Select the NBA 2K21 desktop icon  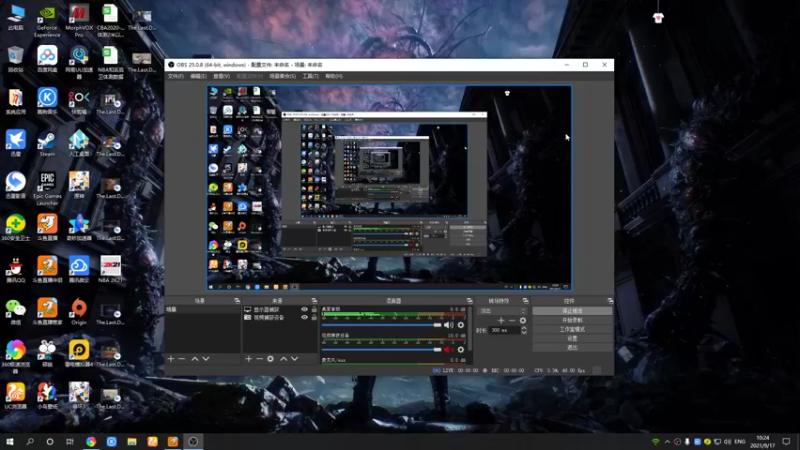pyautogui.click(x=110, y=269)
